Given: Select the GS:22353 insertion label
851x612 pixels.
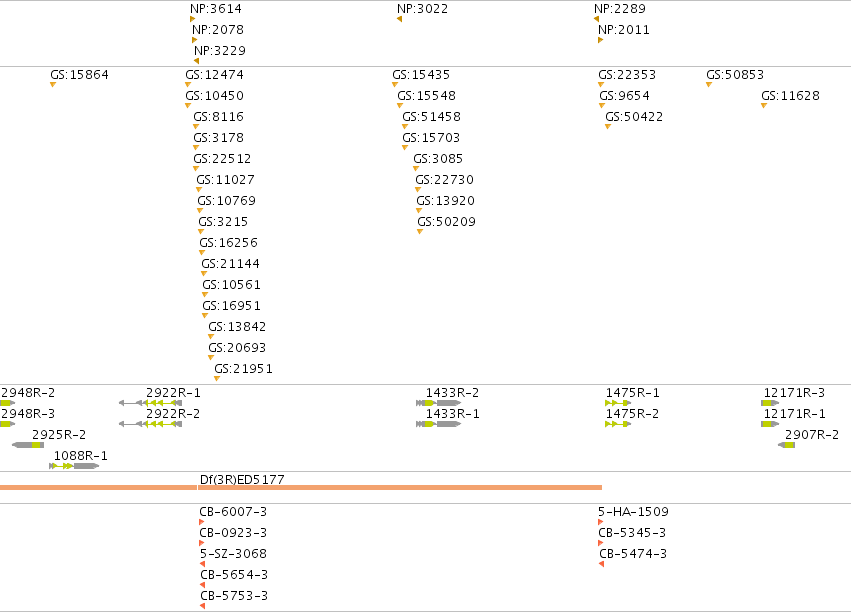Looking at the screenshot, I should pos(627,75).
